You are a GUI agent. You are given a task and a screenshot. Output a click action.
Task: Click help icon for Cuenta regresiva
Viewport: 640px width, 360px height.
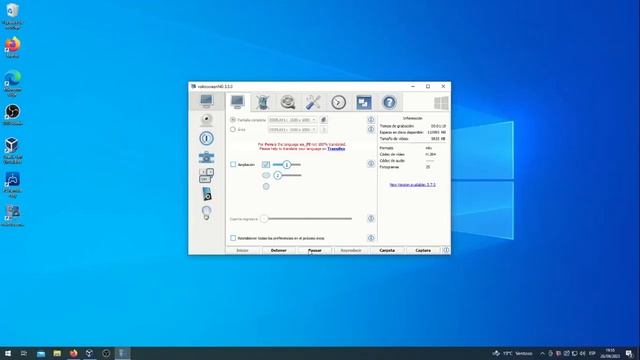pos(371,219)
